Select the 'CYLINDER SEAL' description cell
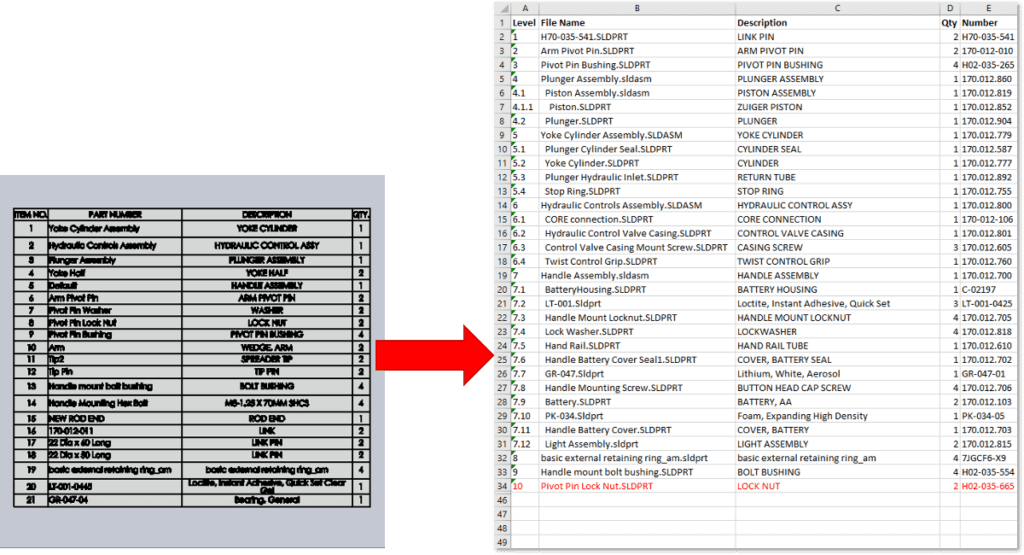 point(837,150)
